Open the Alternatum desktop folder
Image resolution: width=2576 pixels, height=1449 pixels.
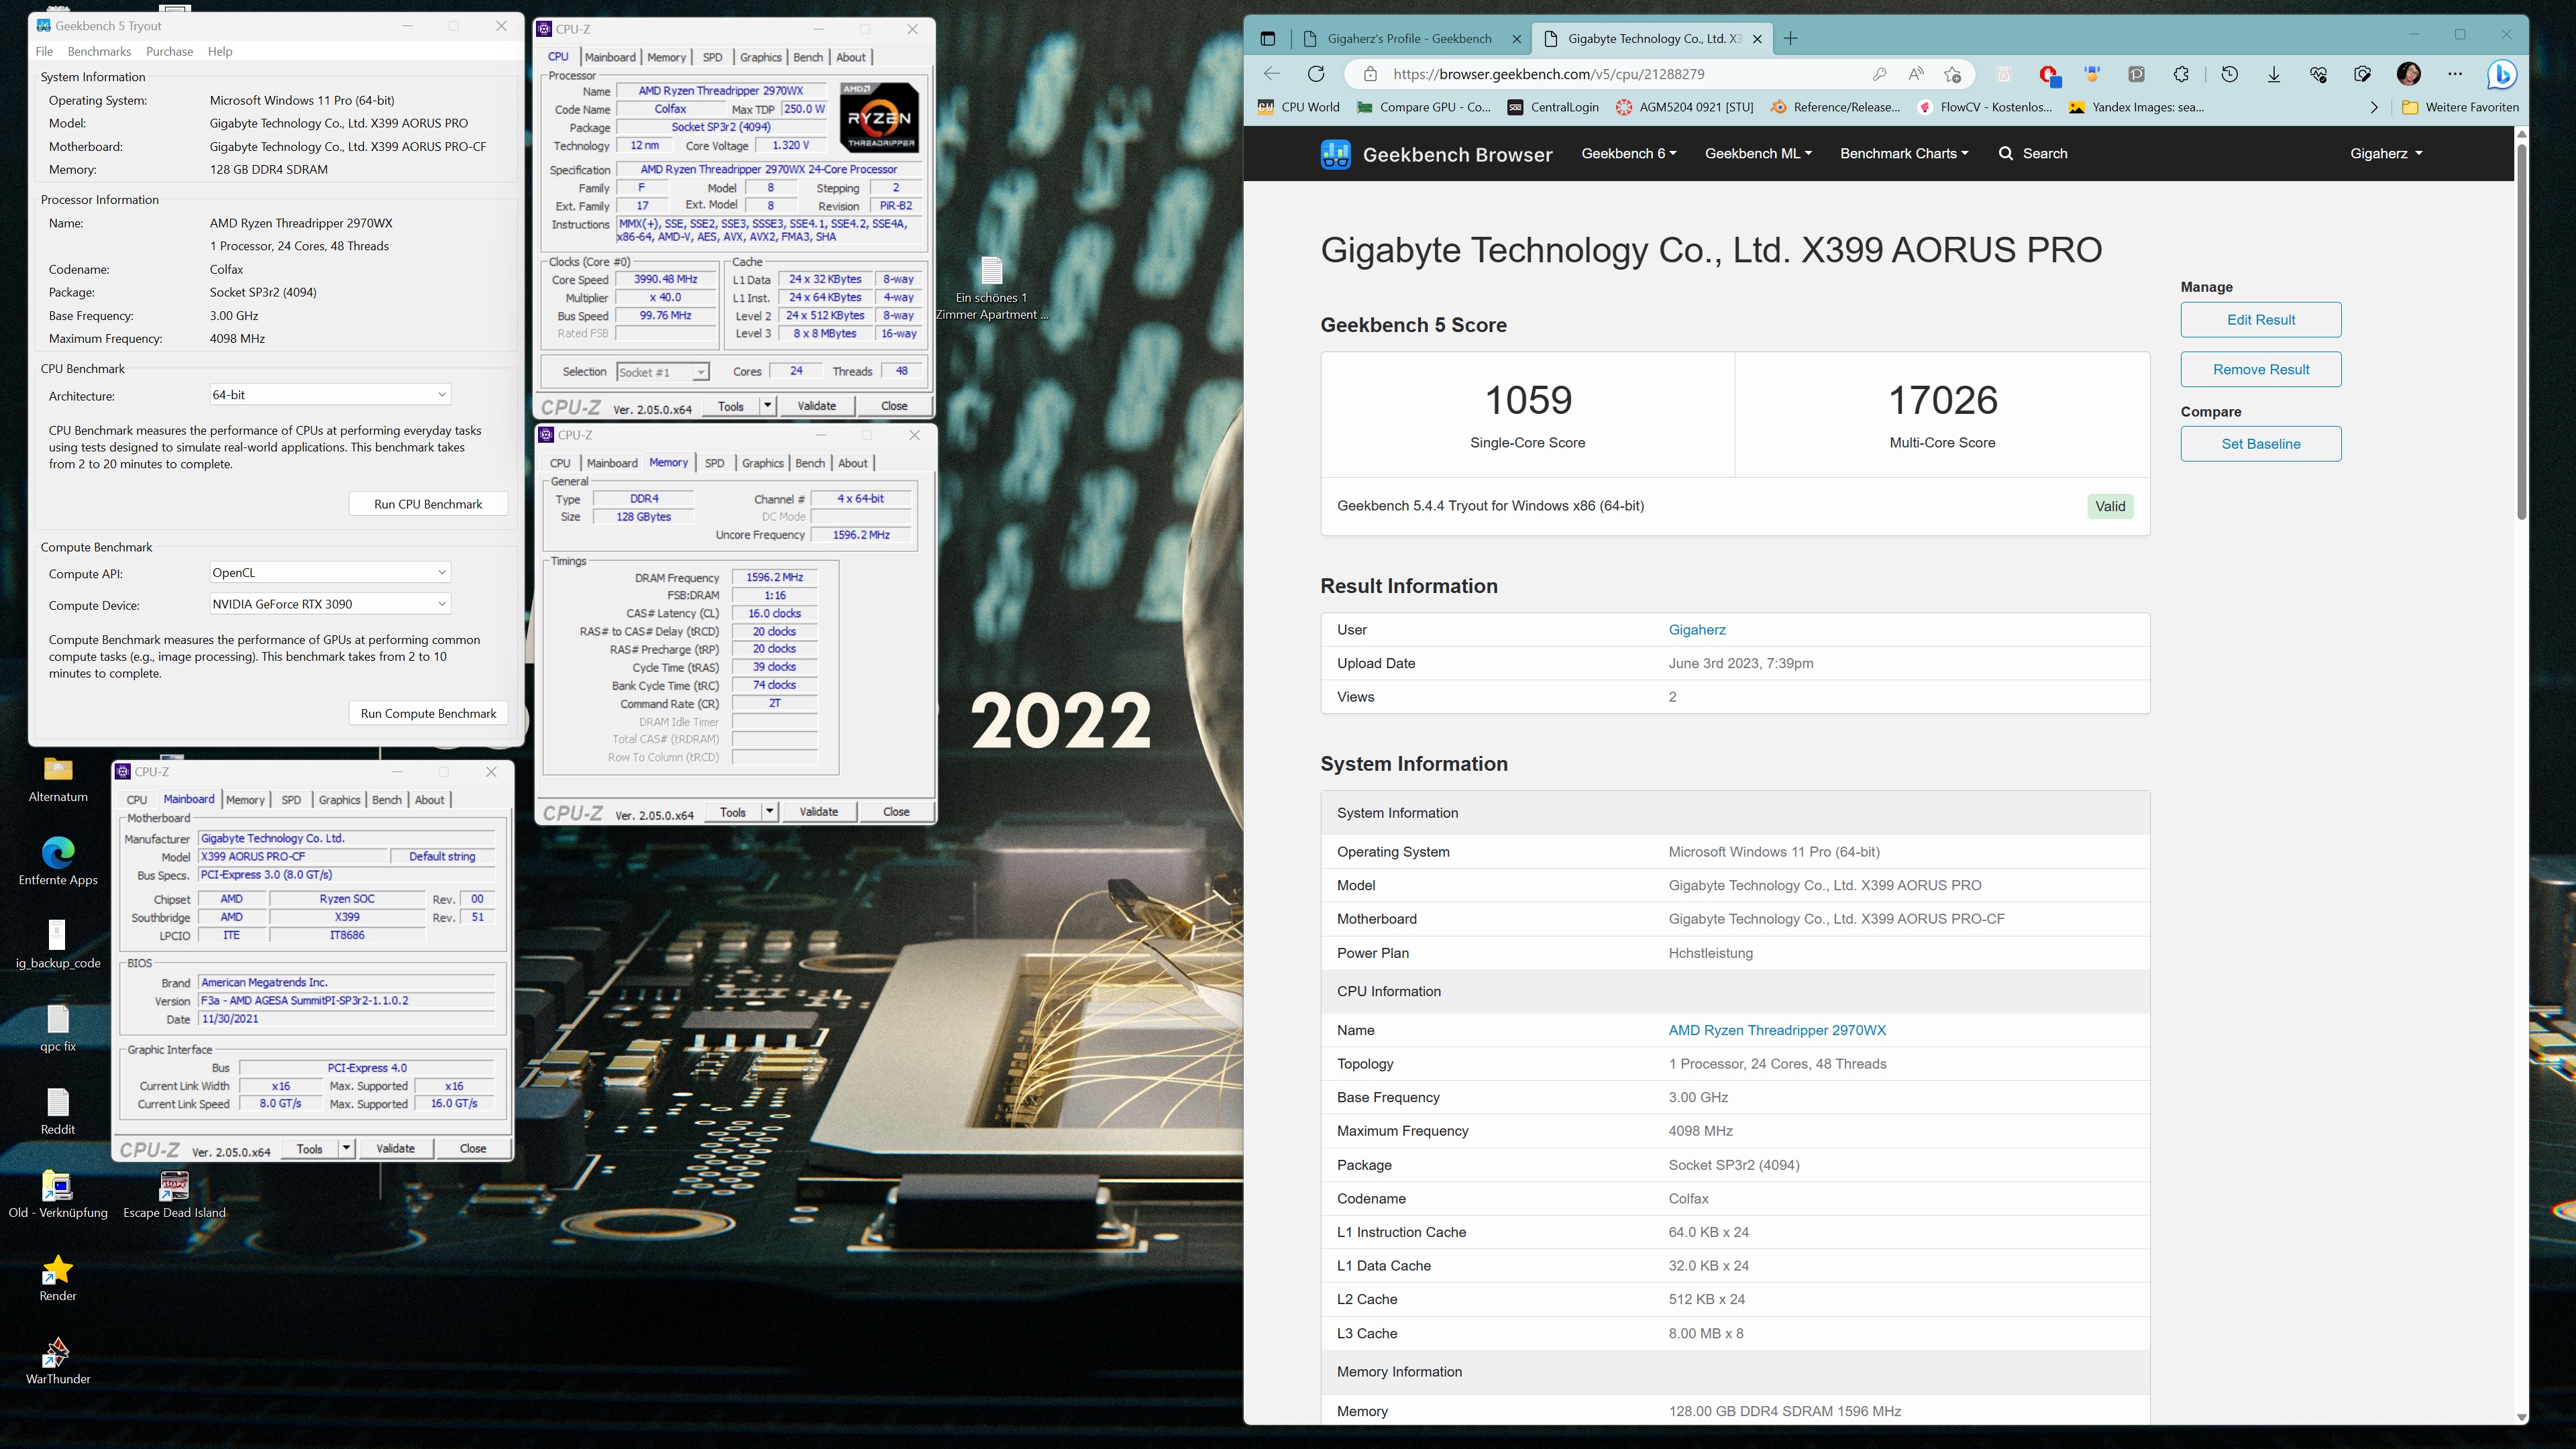click(x=58, y=779)
